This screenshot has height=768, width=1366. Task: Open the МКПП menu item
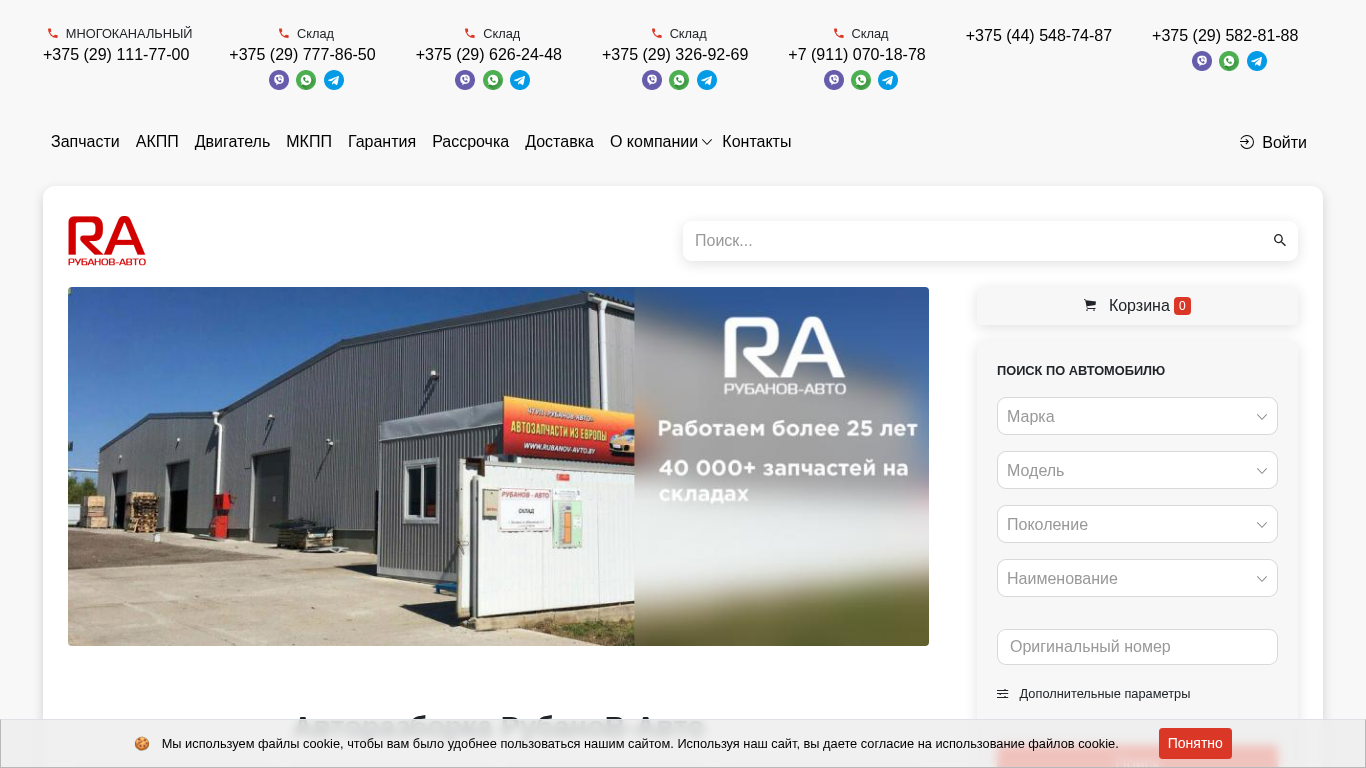[309, 142]
